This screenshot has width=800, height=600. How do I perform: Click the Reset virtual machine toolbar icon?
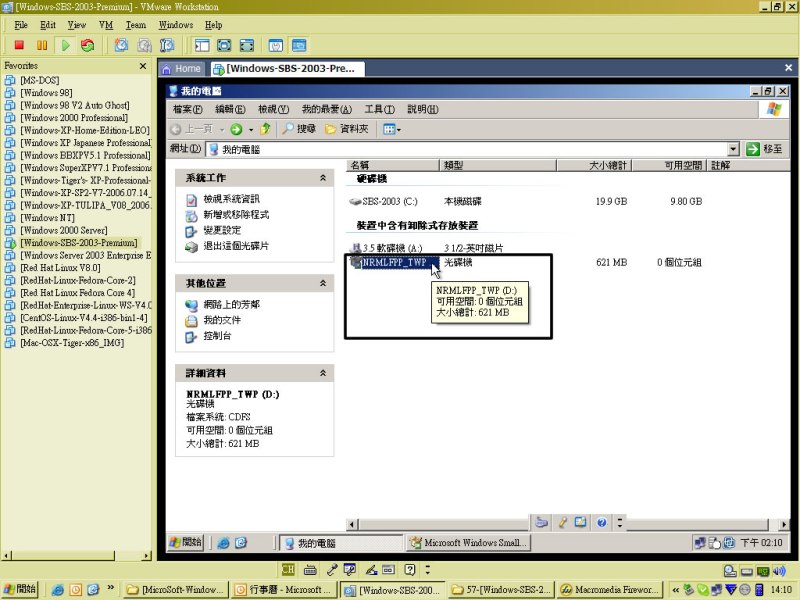click(x=88, y=45)
